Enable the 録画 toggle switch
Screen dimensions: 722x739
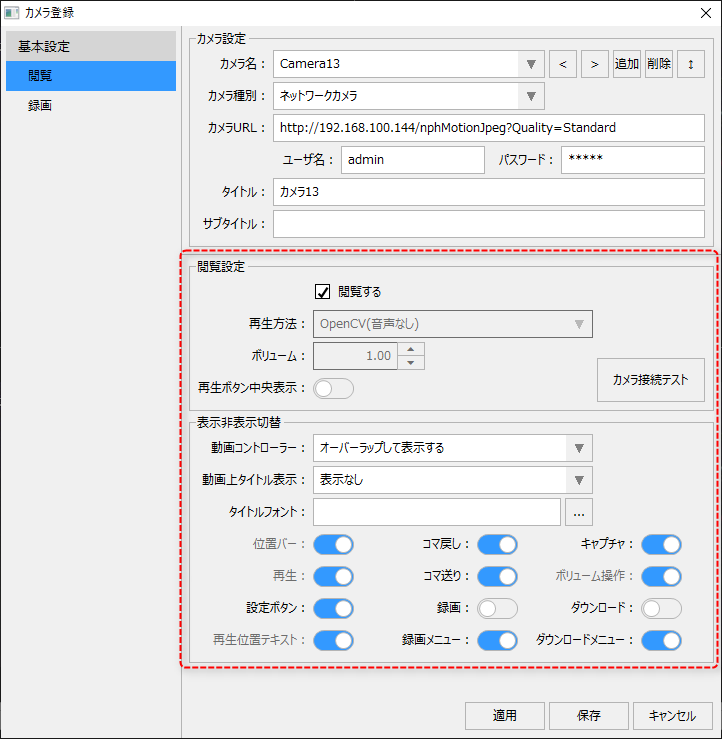(x=497, y=608)
